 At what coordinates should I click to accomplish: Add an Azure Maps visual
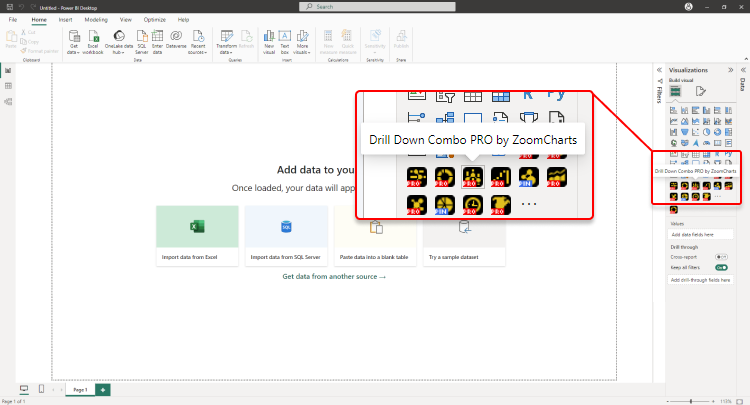[x=695, y=143]
